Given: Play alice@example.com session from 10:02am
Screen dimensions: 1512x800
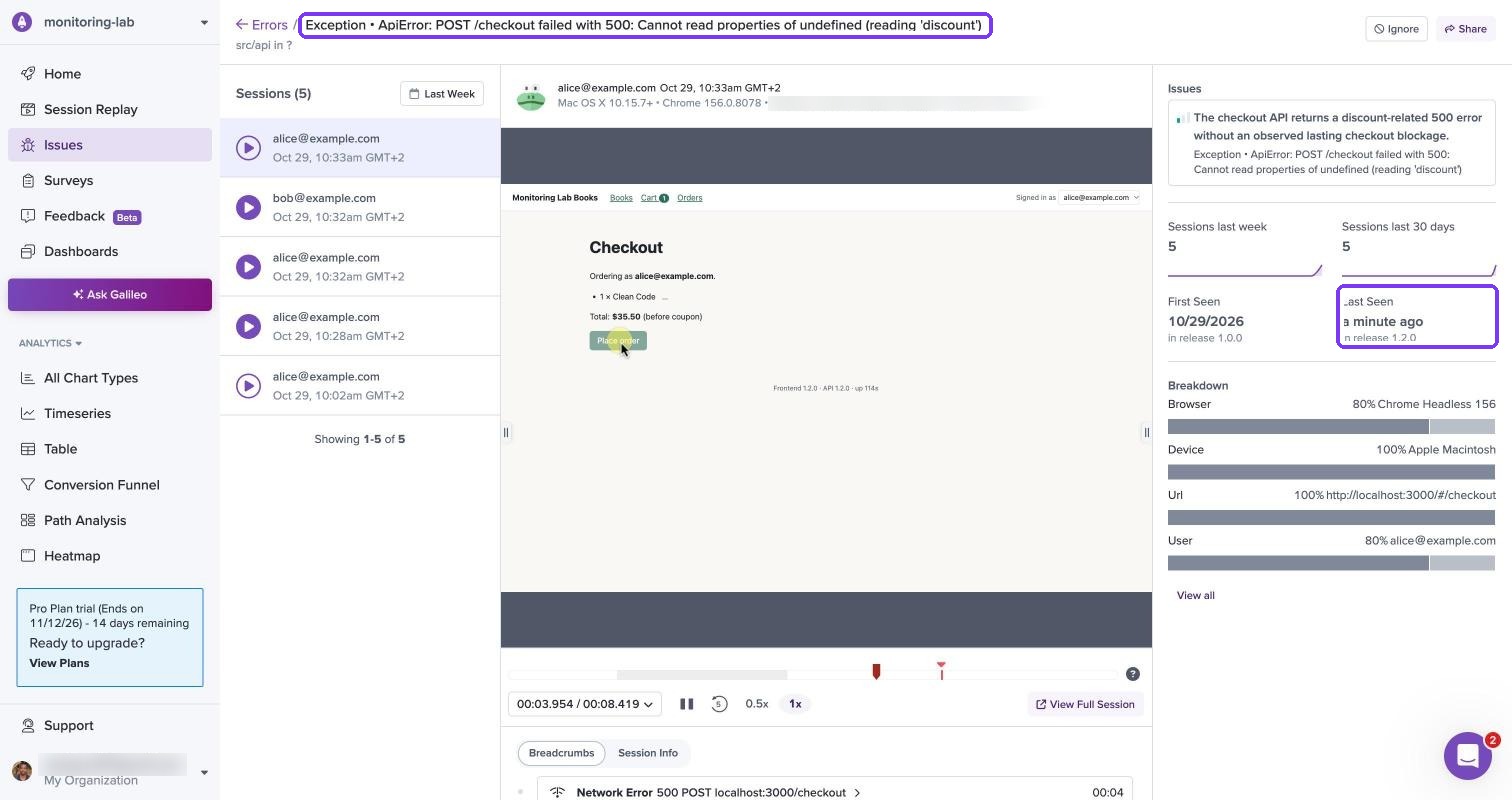Looking at the screenshot, I should point(249,386).
